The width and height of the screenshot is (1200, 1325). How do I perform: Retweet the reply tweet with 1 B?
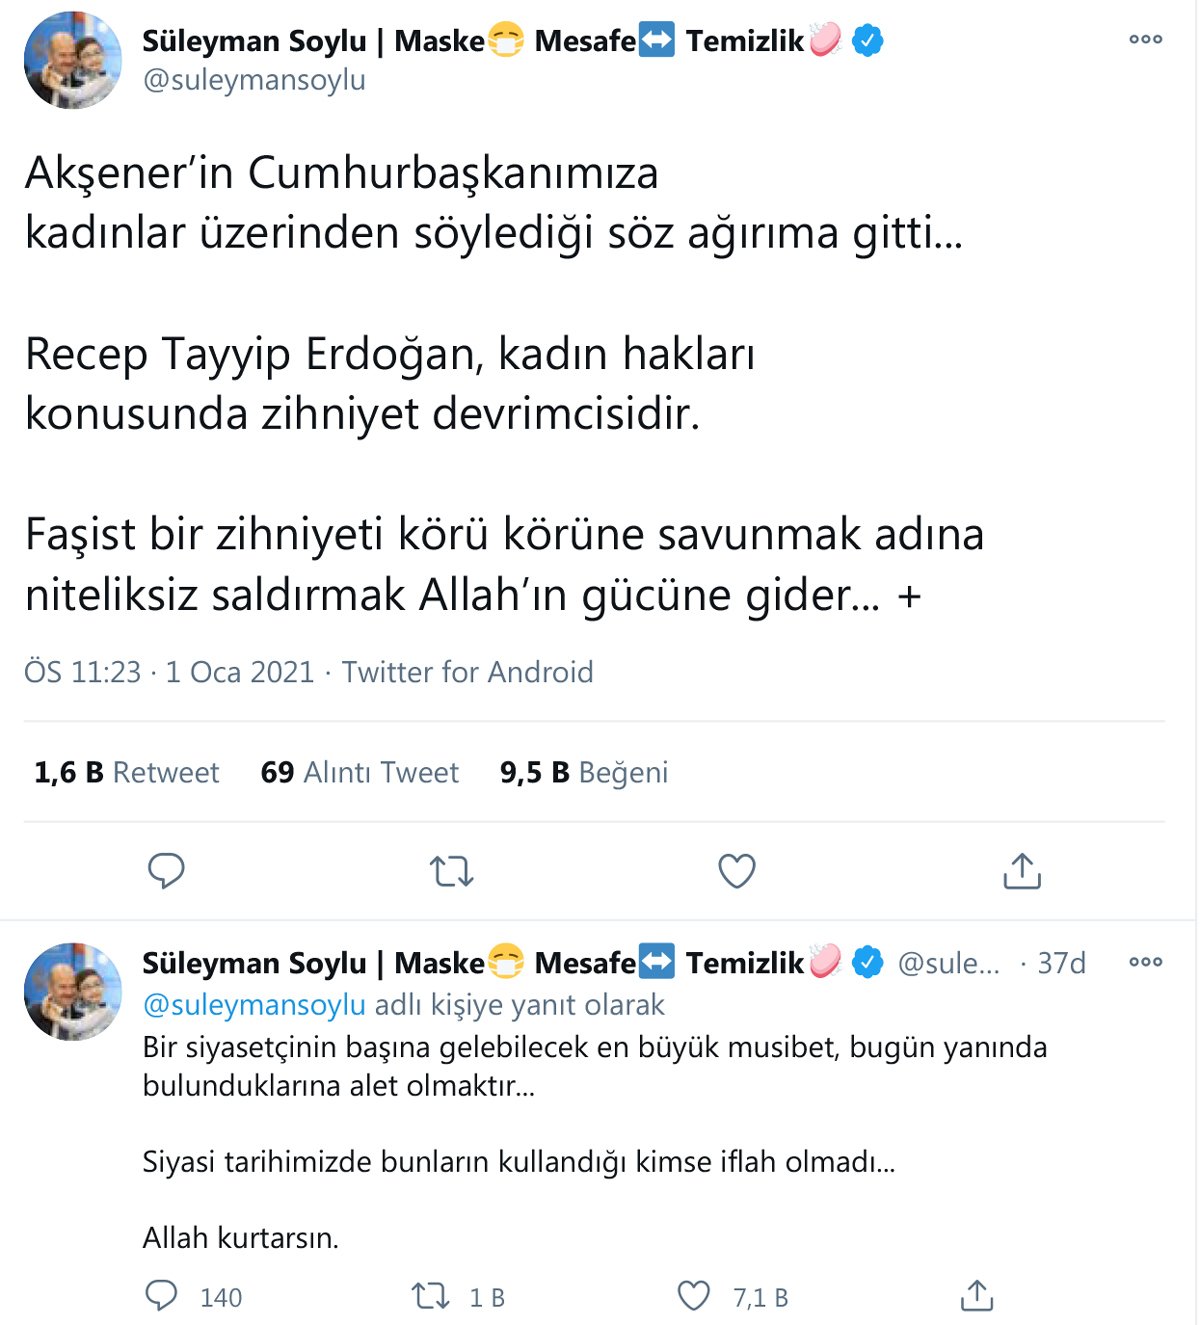[x=431, y=1296]
